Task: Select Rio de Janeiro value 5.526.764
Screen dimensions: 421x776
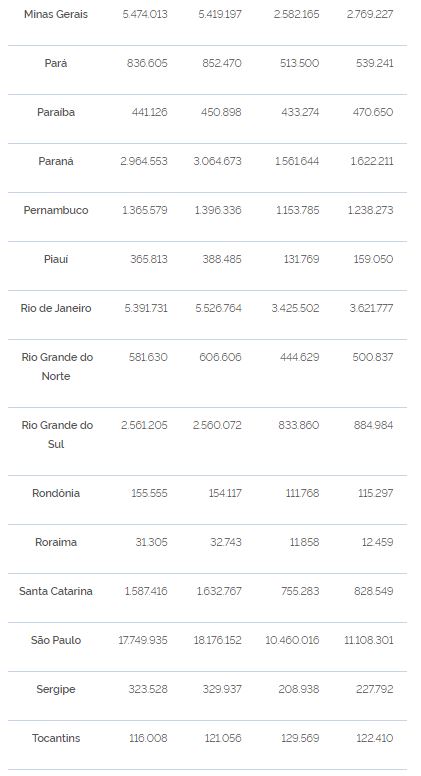Action: click(219, 308)
